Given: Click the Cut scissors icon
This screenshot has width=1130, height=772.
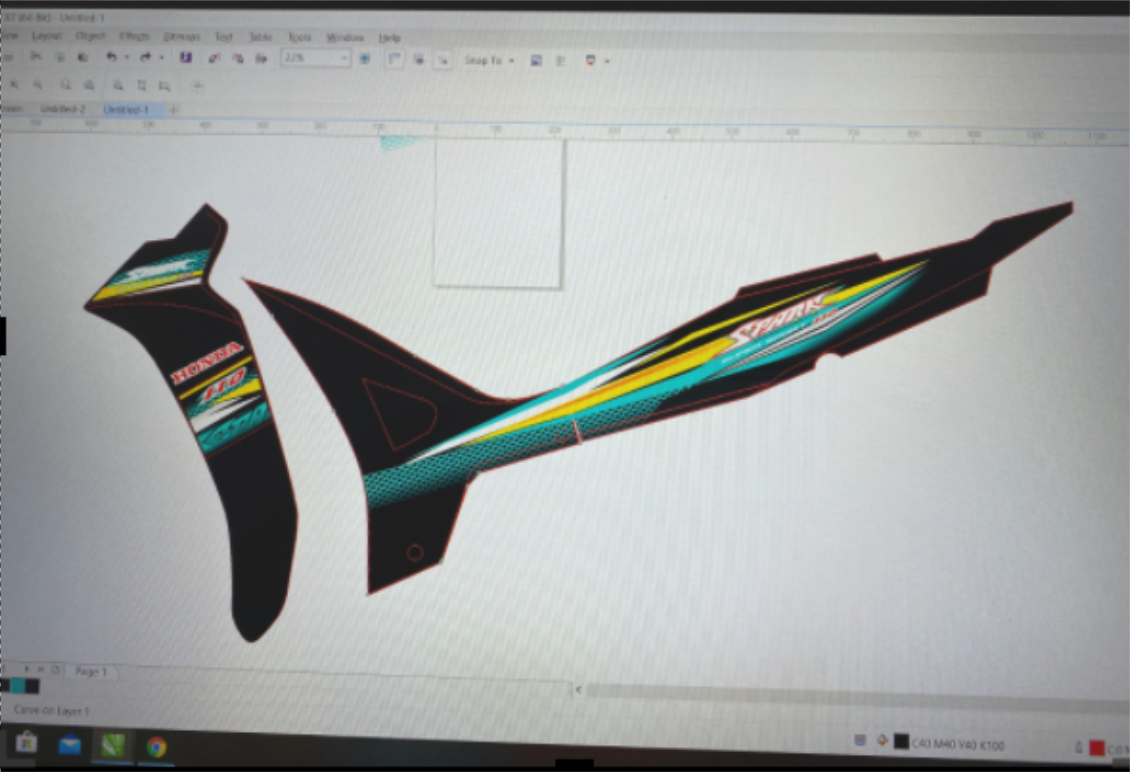Looking at the screenshot, I should (35, 57).
